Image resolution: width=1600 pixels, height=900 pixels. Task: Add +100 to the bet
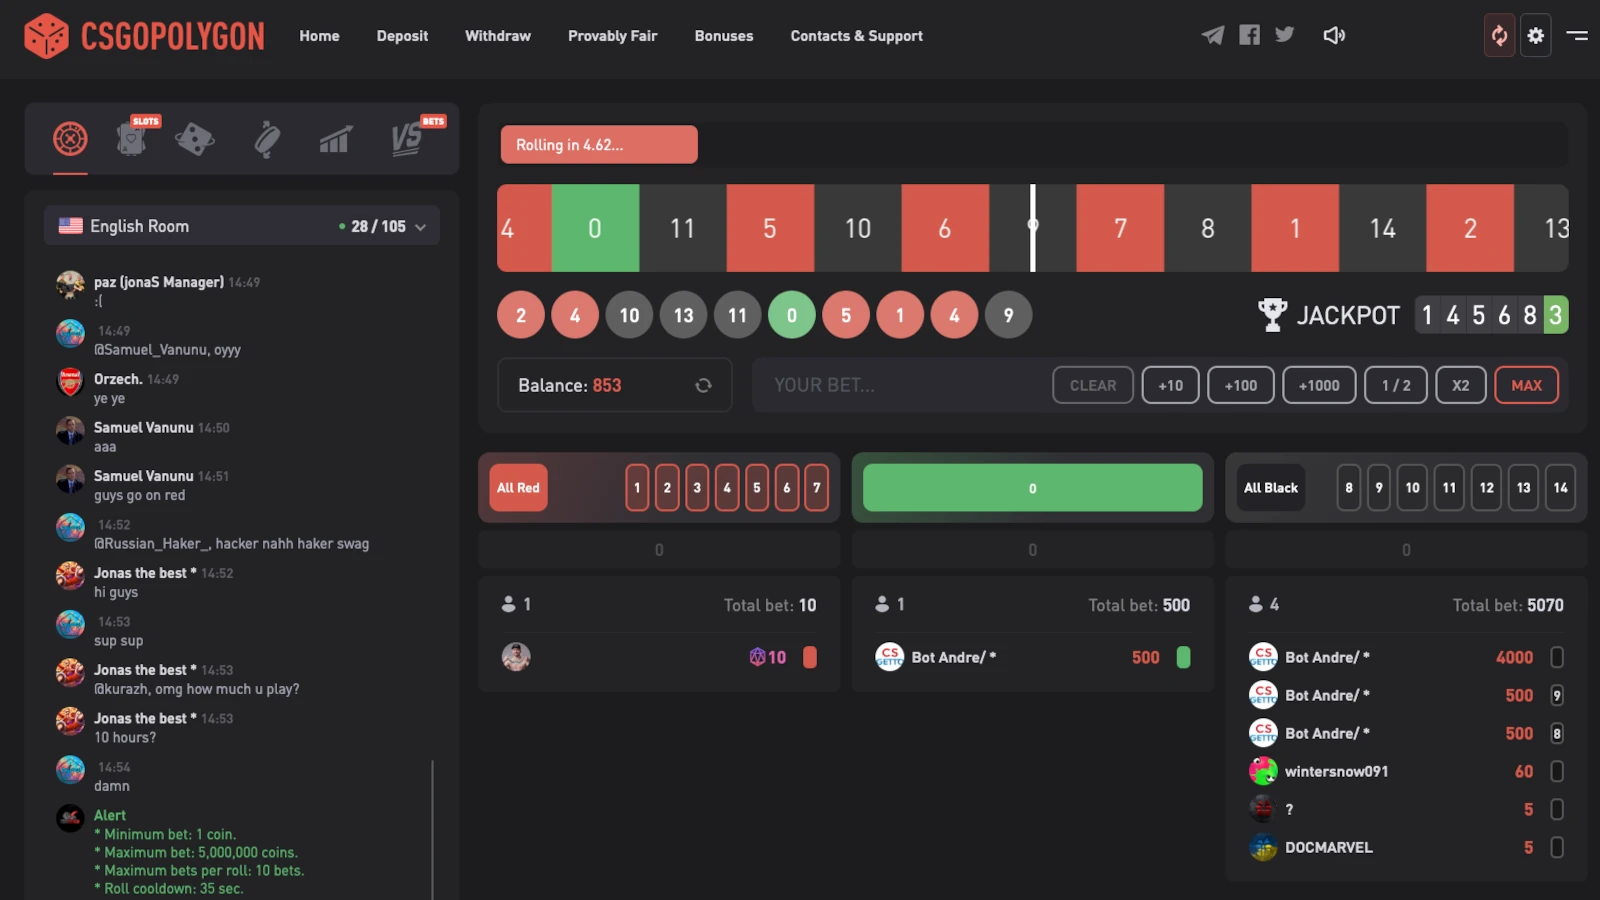click(x=1241, y=385)
